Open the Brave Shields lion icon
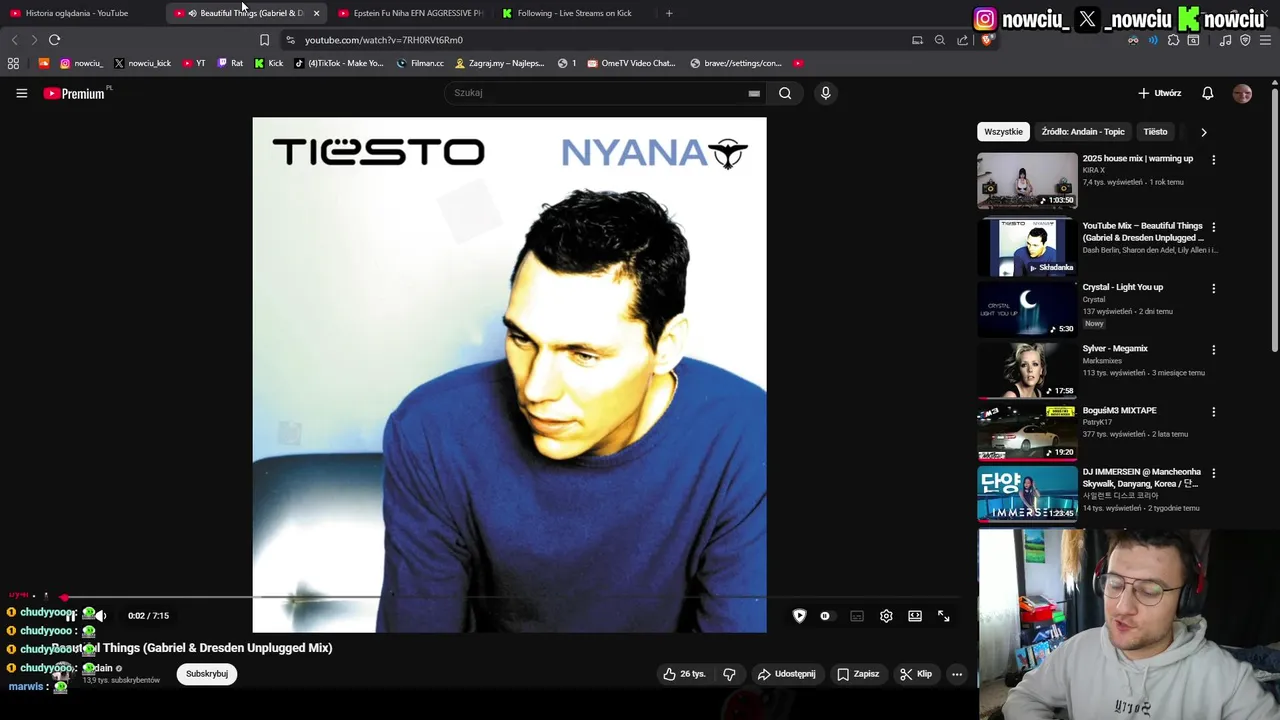The height and width of the screenshot is (720, 1280). (x=986, y=40)
